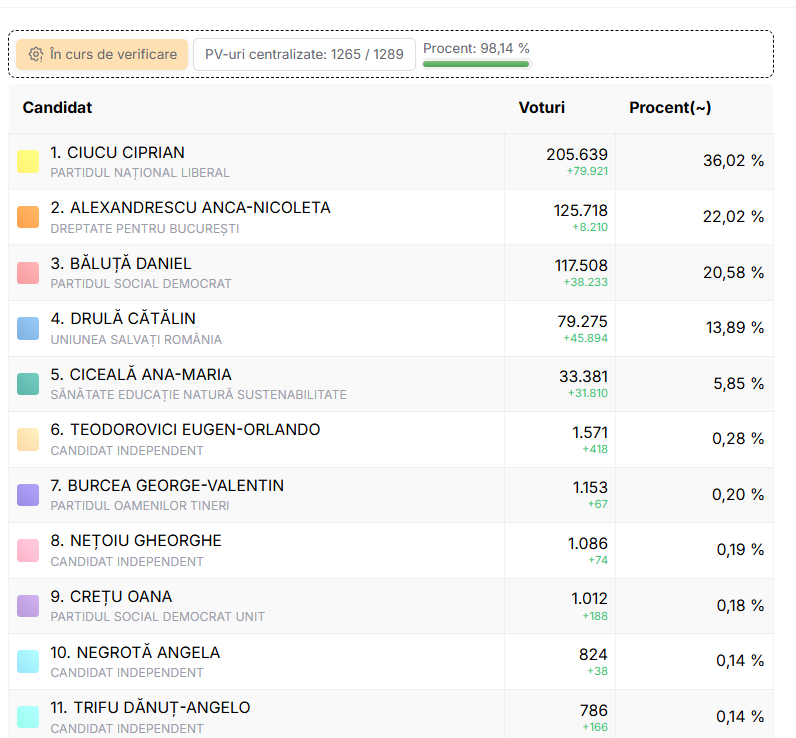The height and width of the screenshot is (738, 796).
Task: Select the Trifu Dănuț-Angelo candidate name
Action: tap(150, 708)
